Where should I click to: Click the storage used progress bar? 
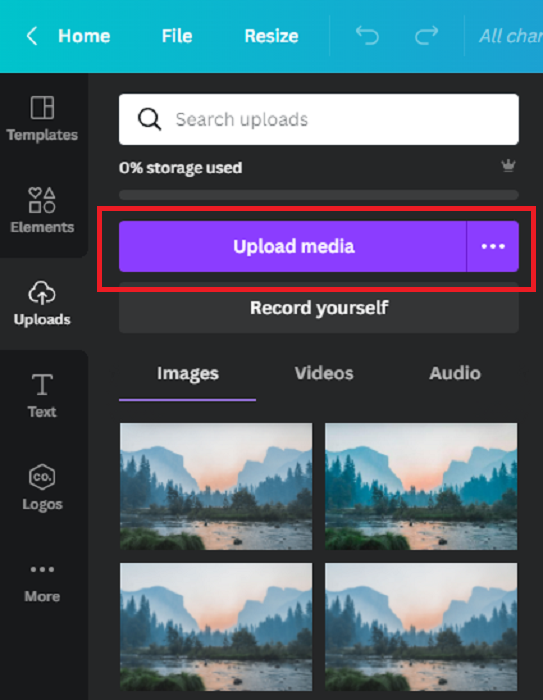319,195
